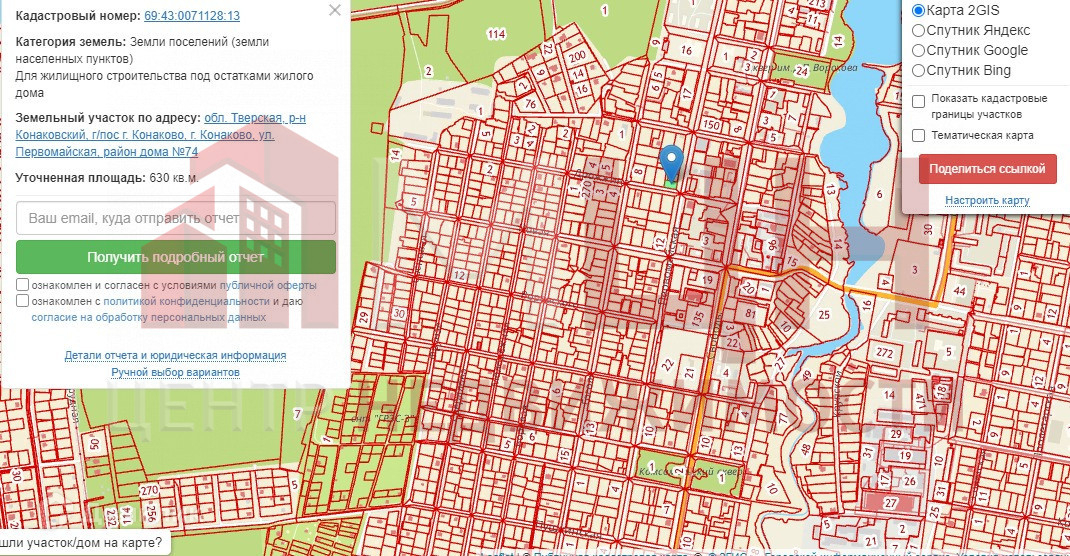Image resolution: width=1070 pixels, height=556 pixels.
Task: Open 'согласие на обработку персональных данных' link
Action: pos(149,317)
